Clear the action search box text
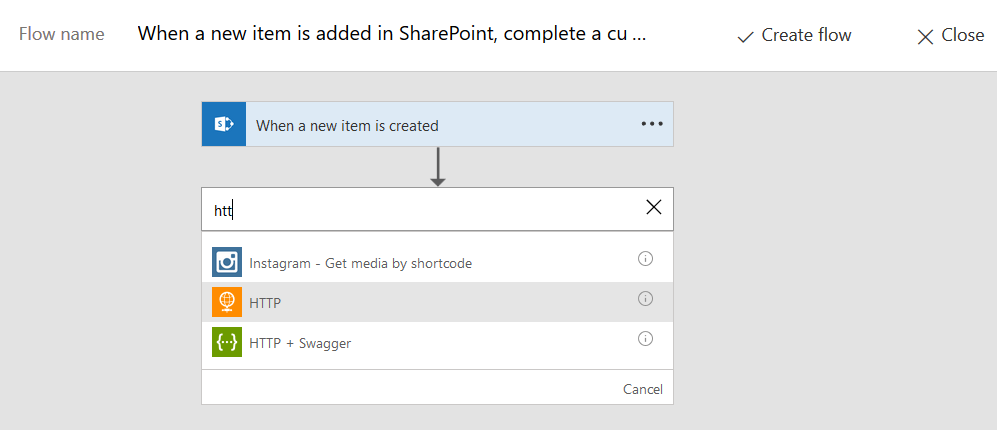Image resolution: width=997 pixels, height=430 pixels. [x=654, y=207]
